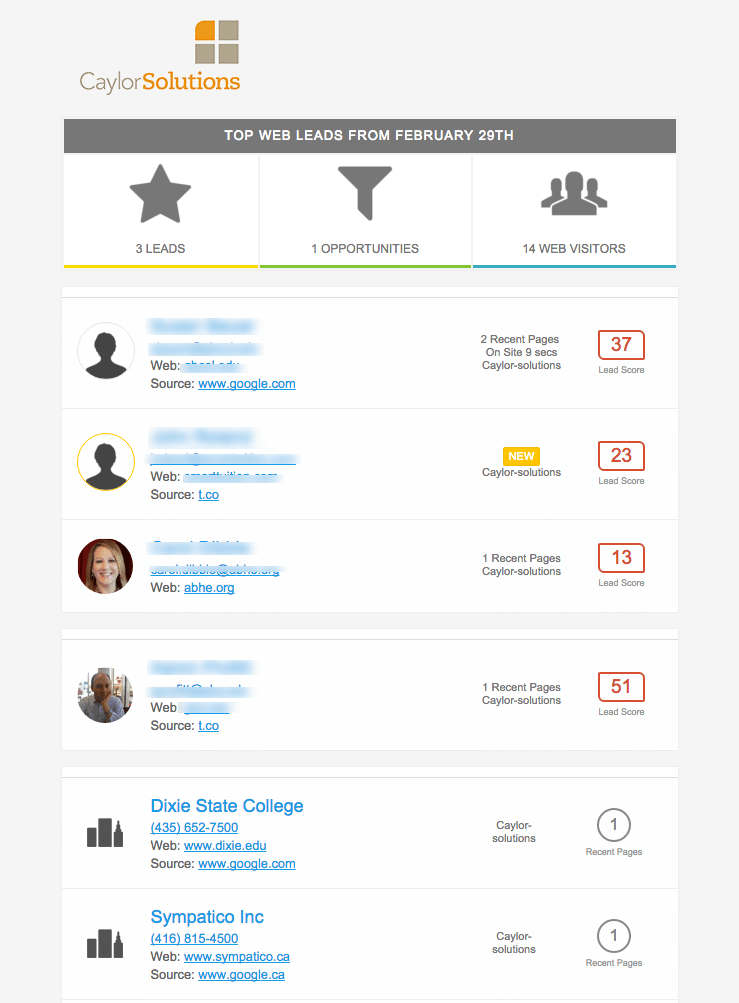Click the www.google.ca source link
This screenshot has height=1003, width=739.
241,974
